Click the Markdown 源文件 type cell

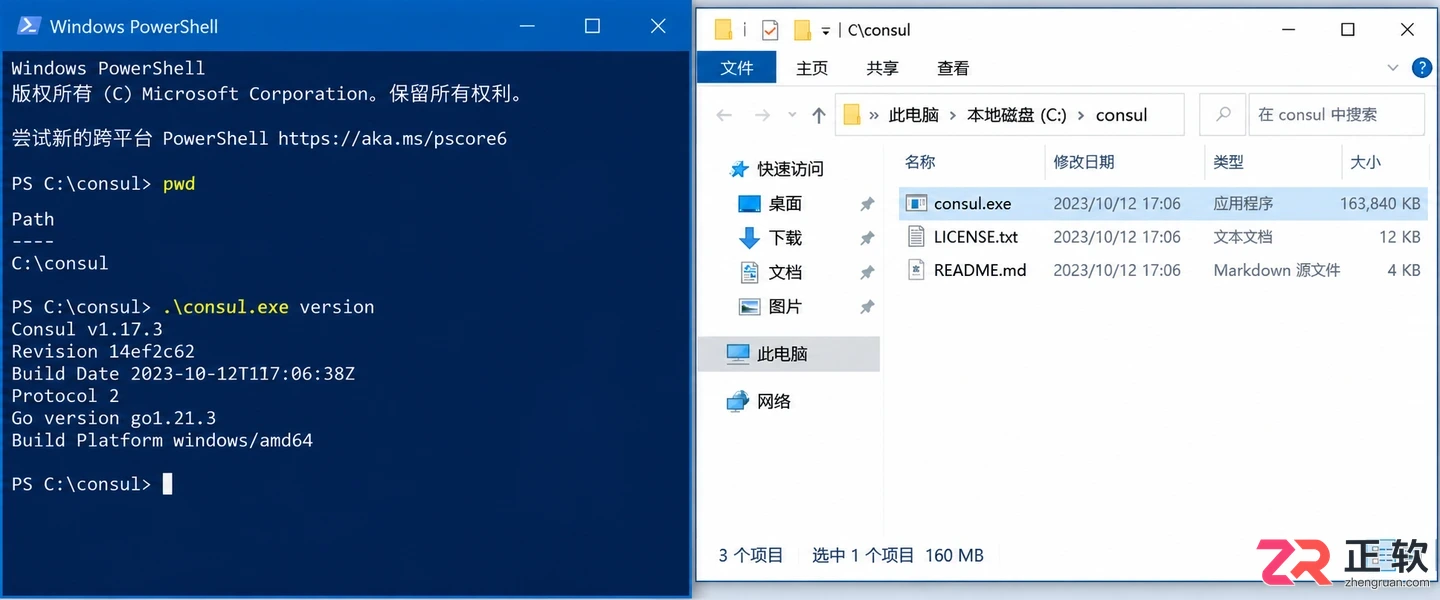[x=1277, y=270]
